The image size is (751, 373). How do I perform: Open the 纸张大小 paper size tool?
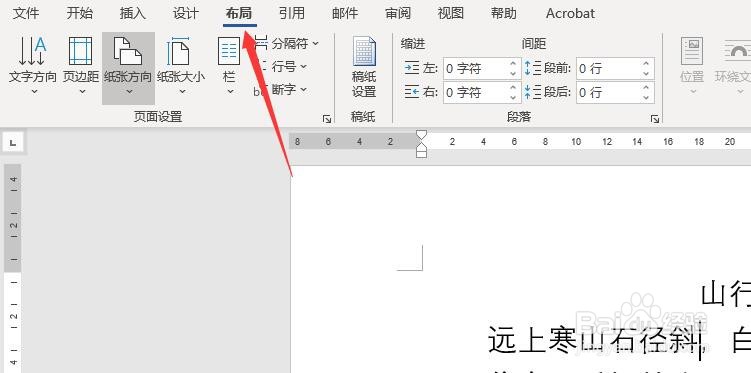tap(181, 65)
